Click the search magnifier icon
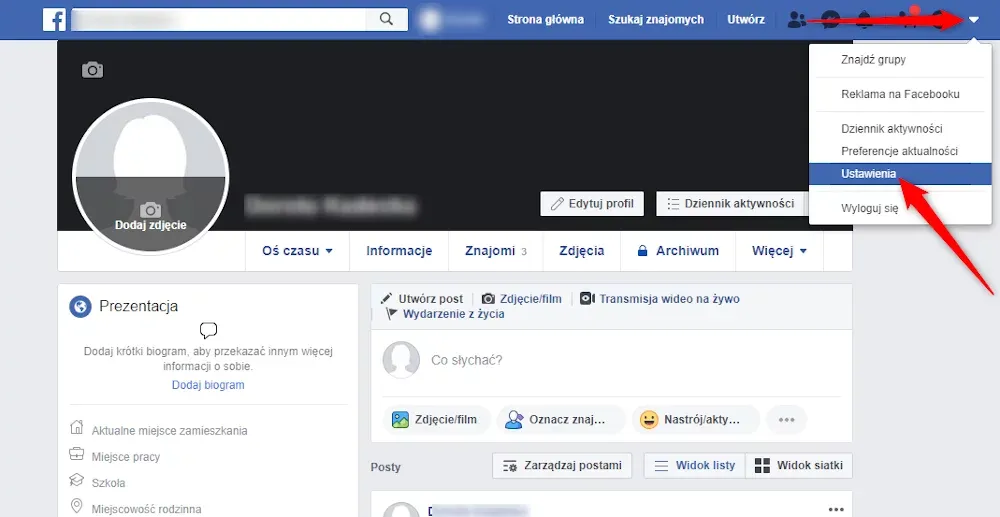The width and height of the screenshot is (1000, 517). coord(386,19)
